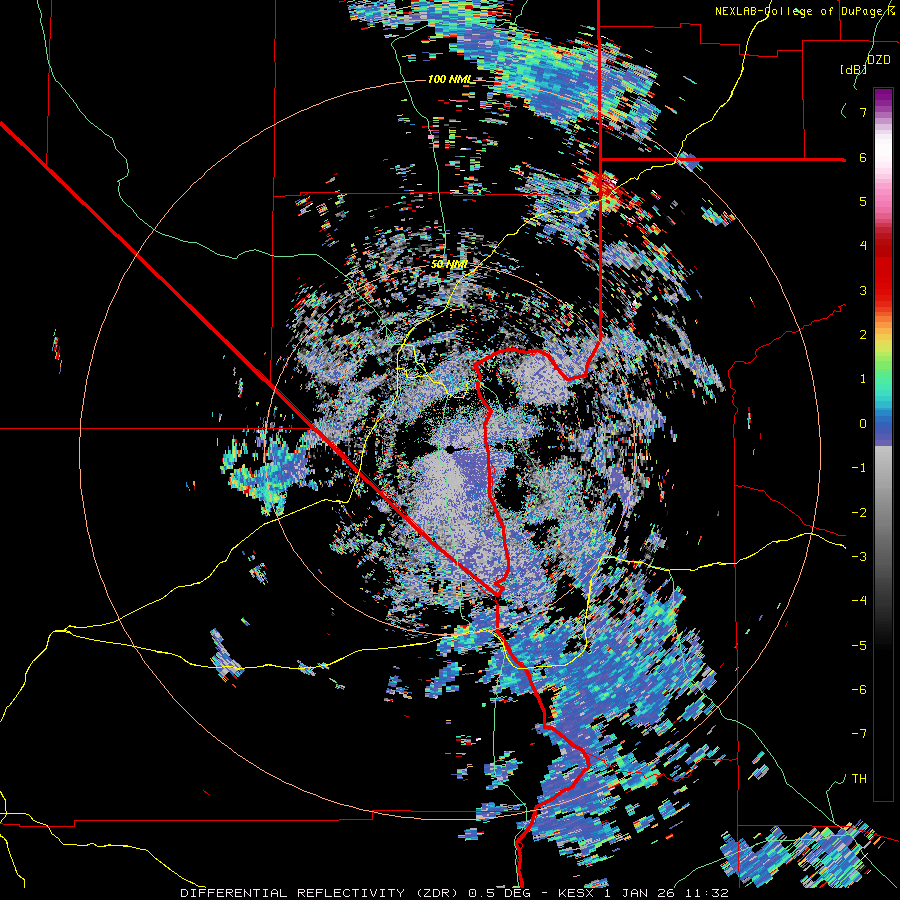Click the -7 value on the color scale
The image size is (900, 900).
[x=859, y=734]
